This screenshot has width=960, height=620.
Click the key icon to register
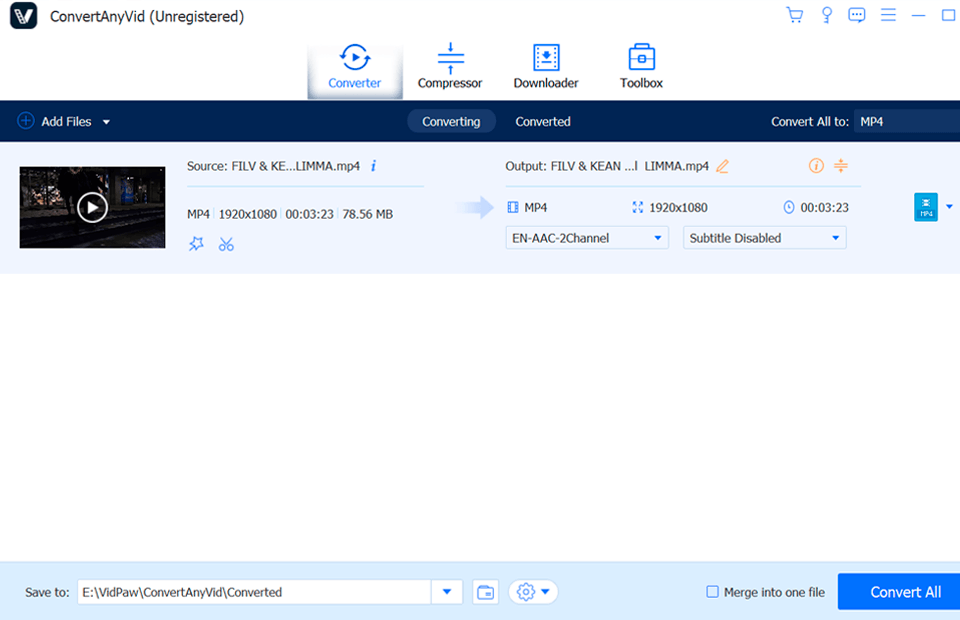pyautogui.click(x=826, y=15)
